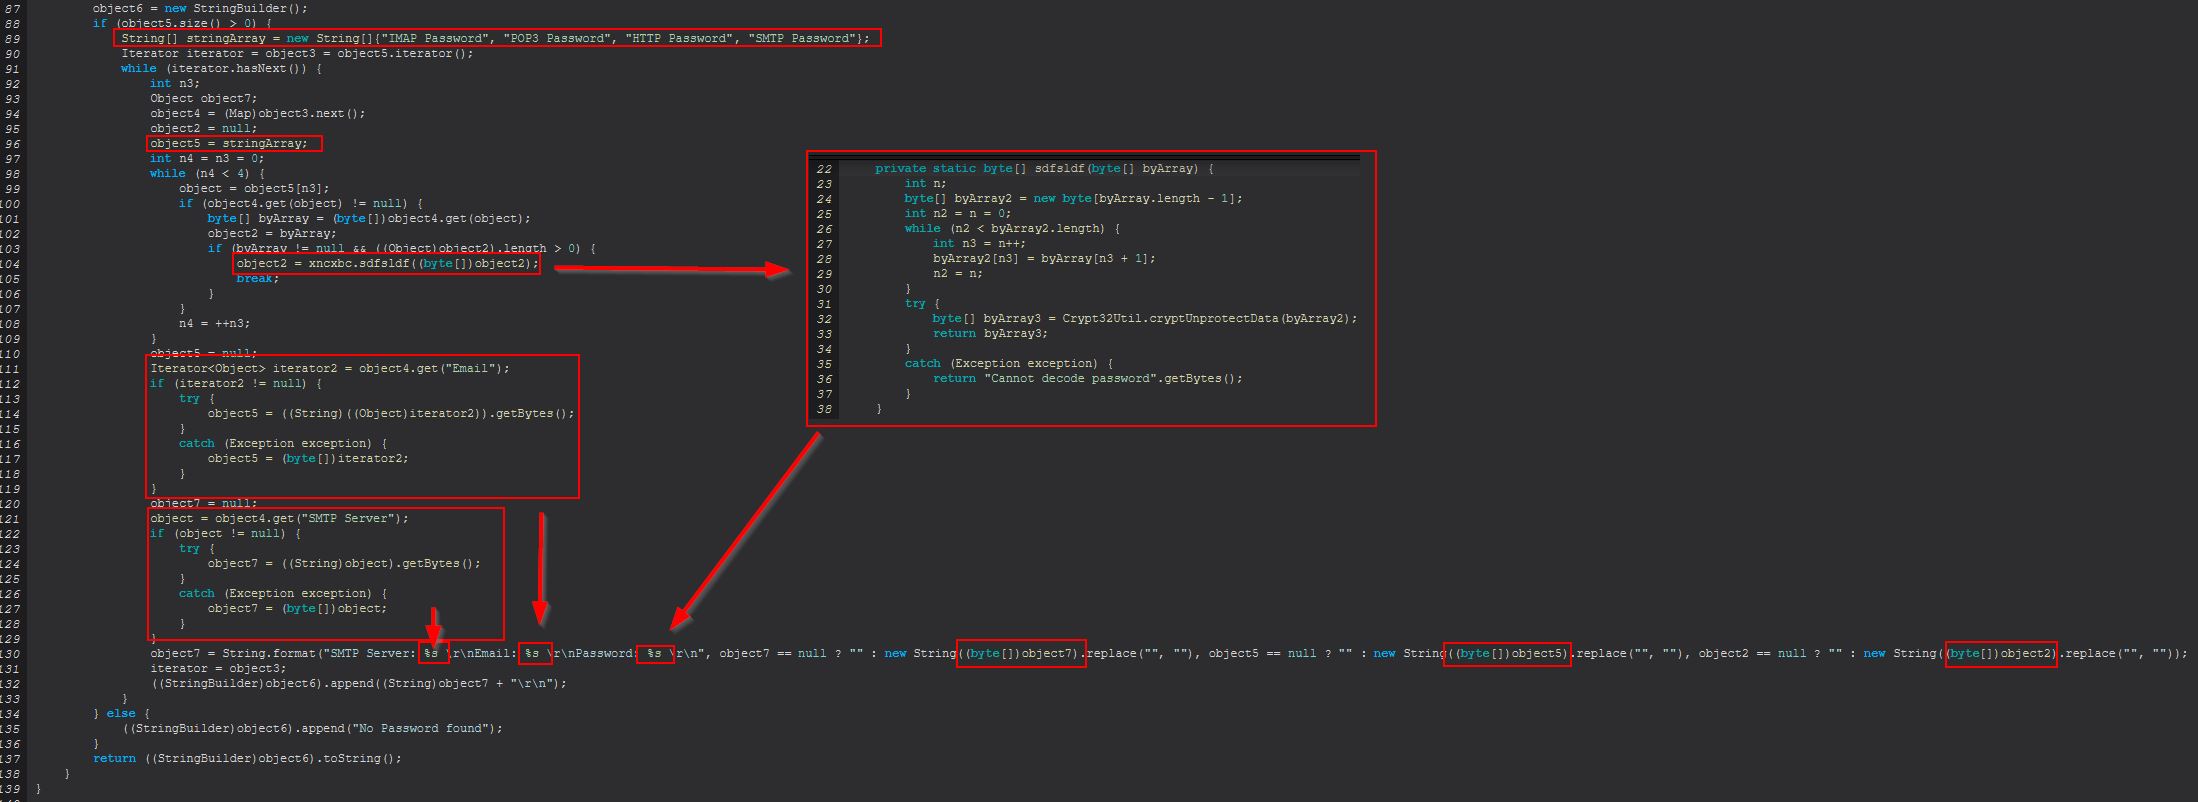Image resolution: width=2198 pixels, height=802 pixels.
Task: Click the 'if (object != null) {' line
Action: tap(225, 533)
